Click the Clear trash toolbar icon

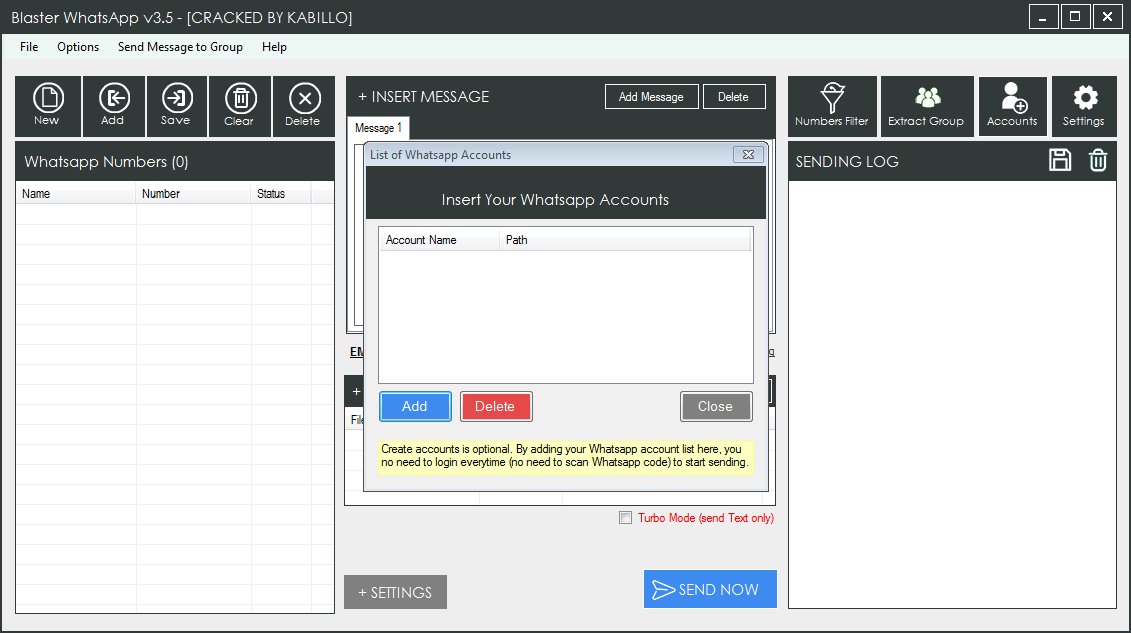pyautogui.click(x=239, y=106)
